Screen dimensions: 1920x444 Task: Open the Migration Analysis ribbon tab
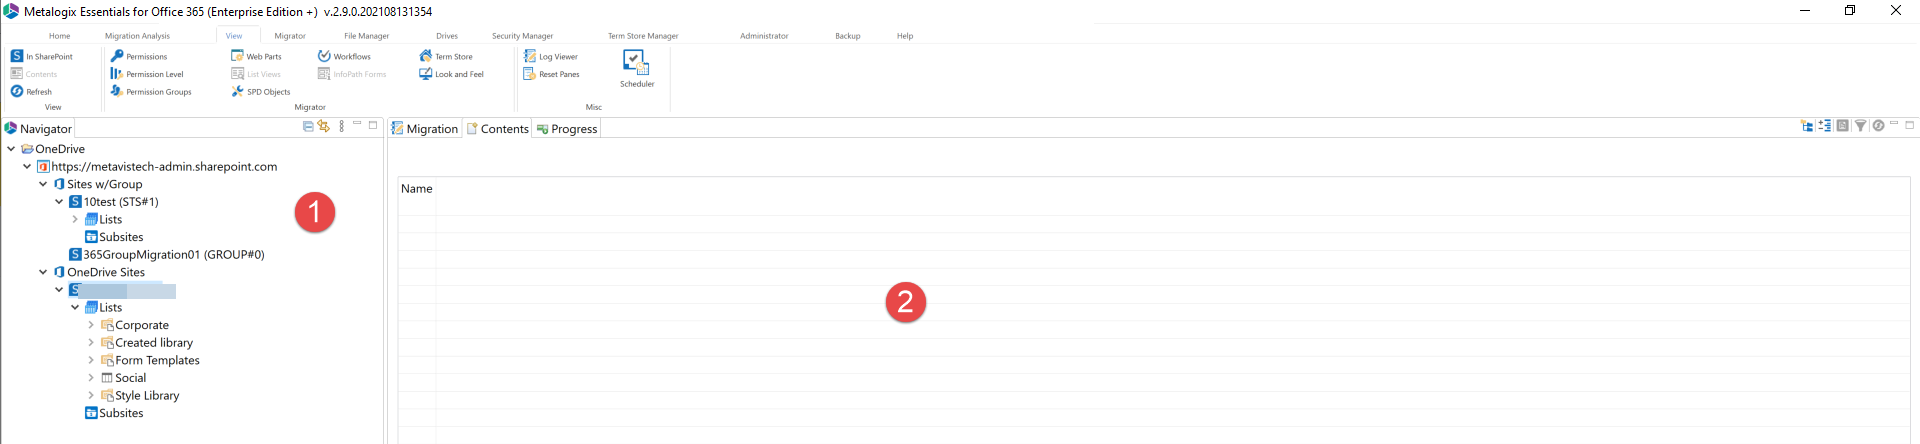point(138,36)
